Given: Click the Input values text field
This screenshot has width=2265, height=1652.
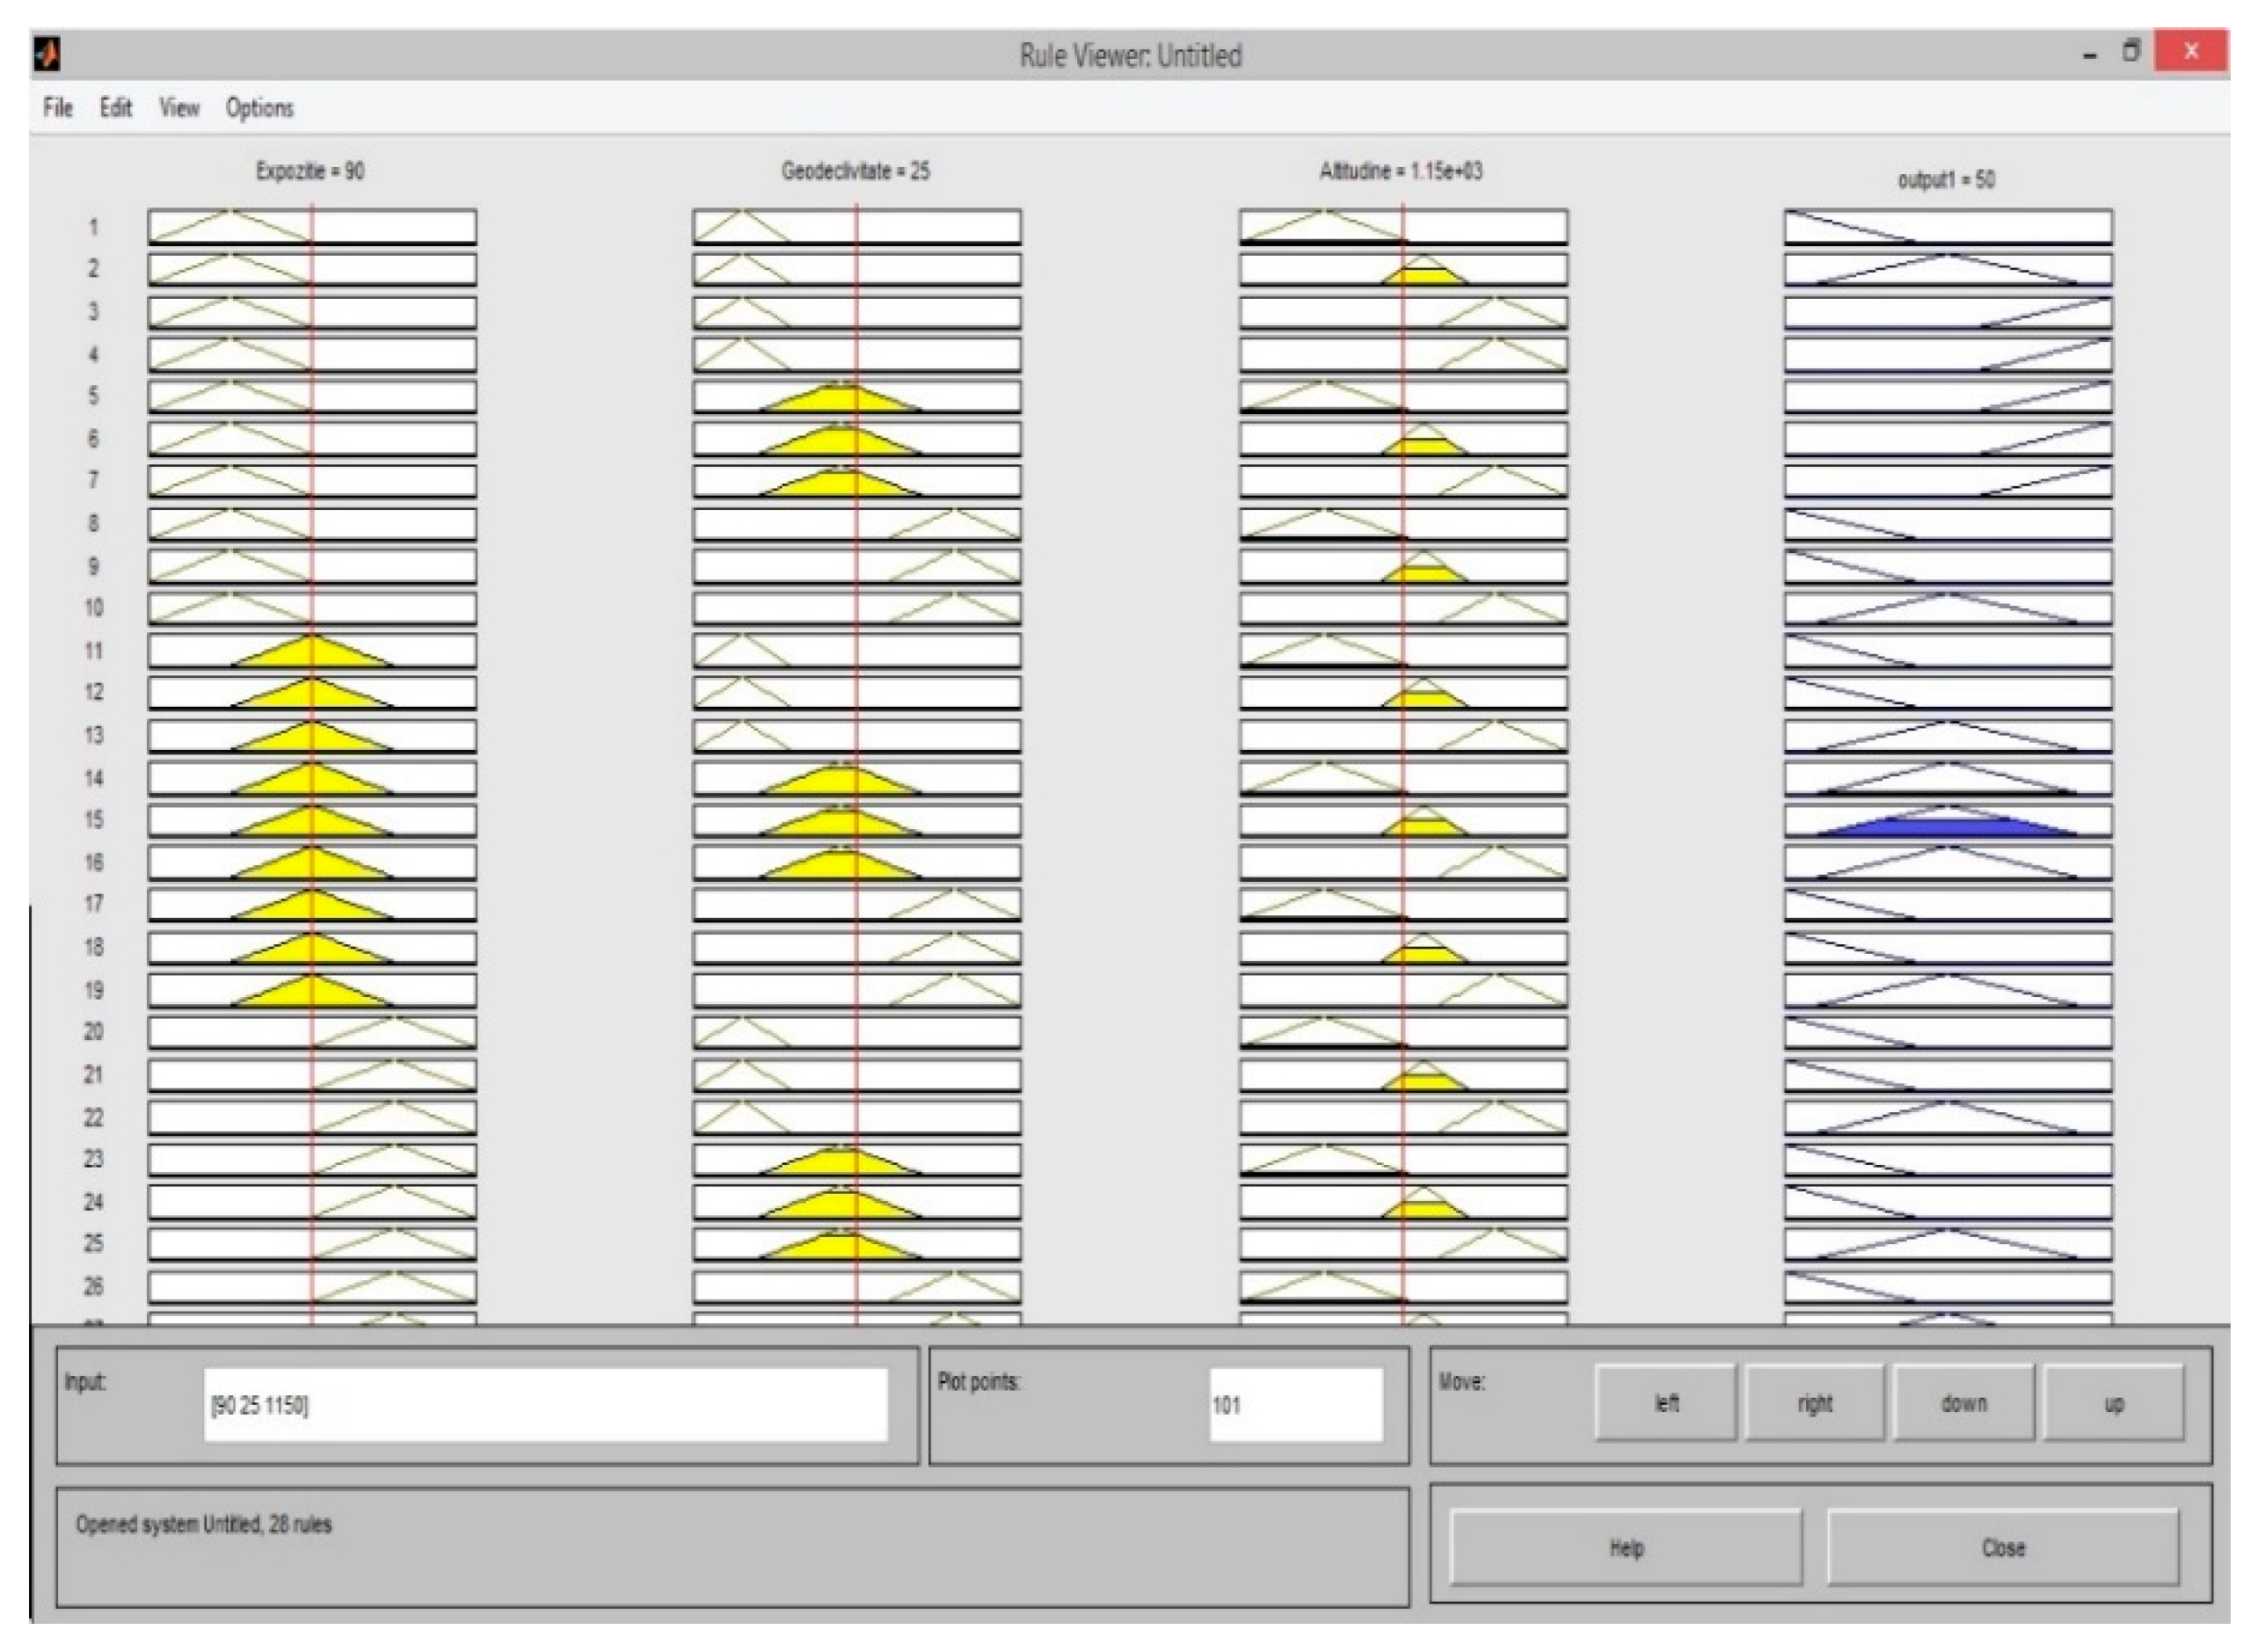Looking at the screenshot, I should coord(545,1405).
